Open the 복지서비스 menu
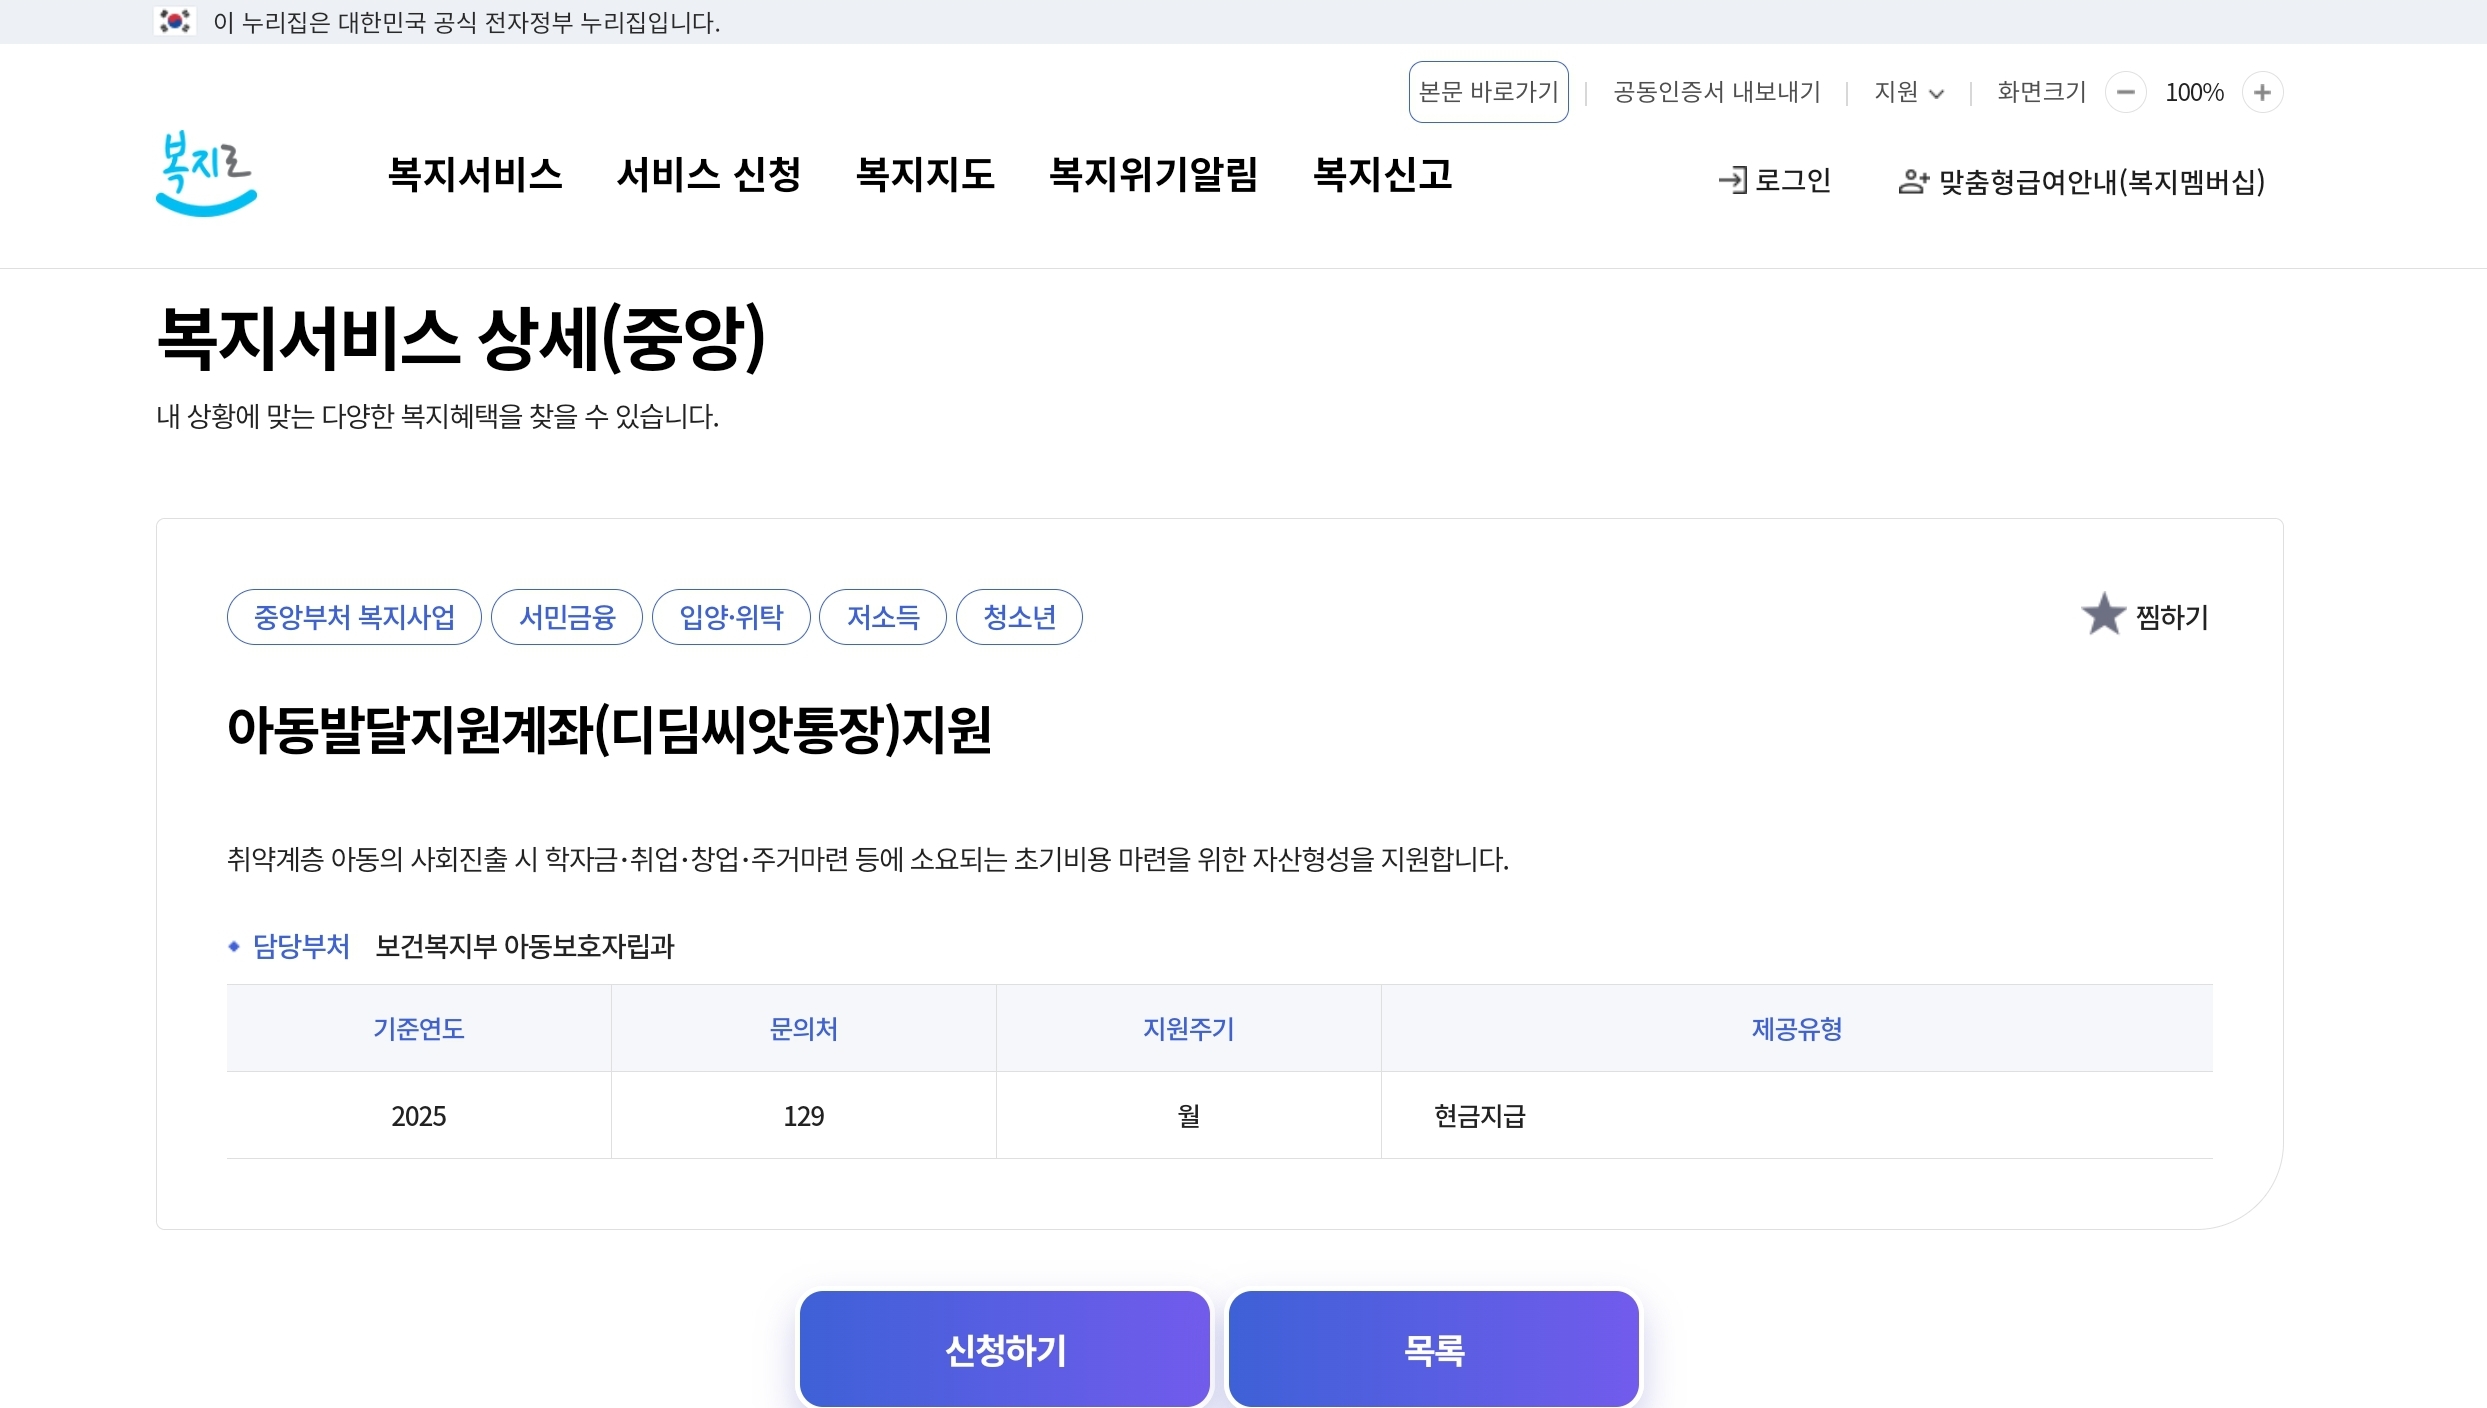 tap(475, 175)
